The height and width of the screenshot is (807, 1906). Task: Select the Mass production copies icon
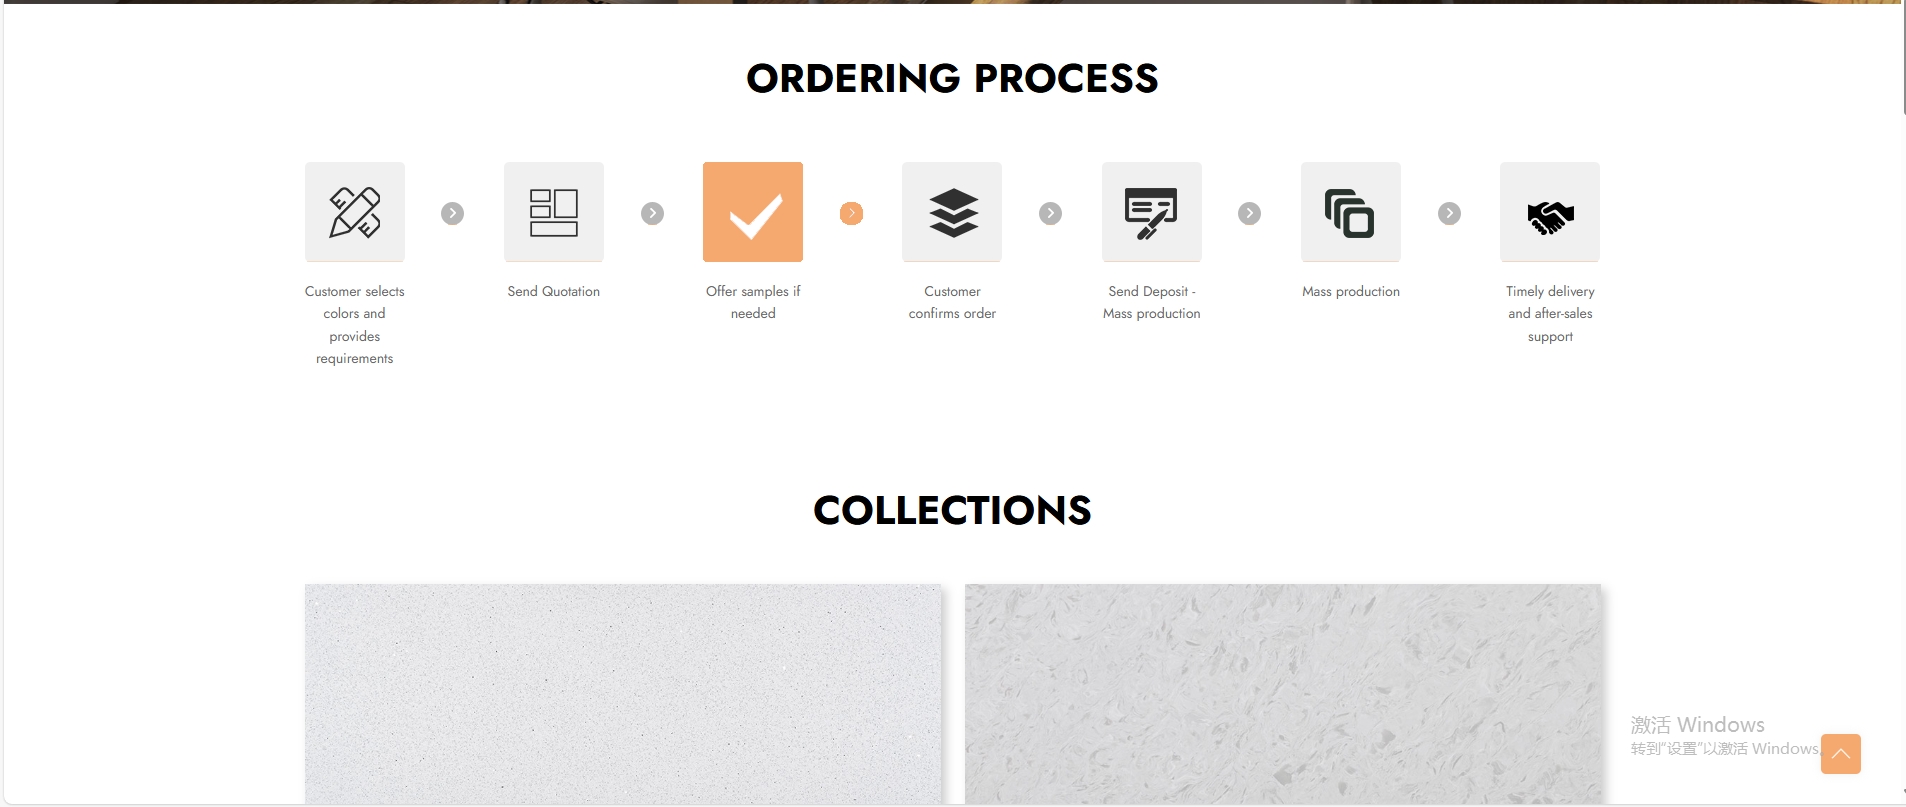tap(1351, 212)
